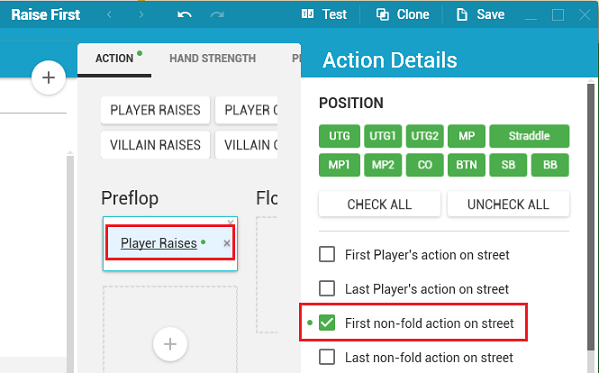Run the filter with Test
This screenshot has height=373, width=599.
tap(324, 15)
